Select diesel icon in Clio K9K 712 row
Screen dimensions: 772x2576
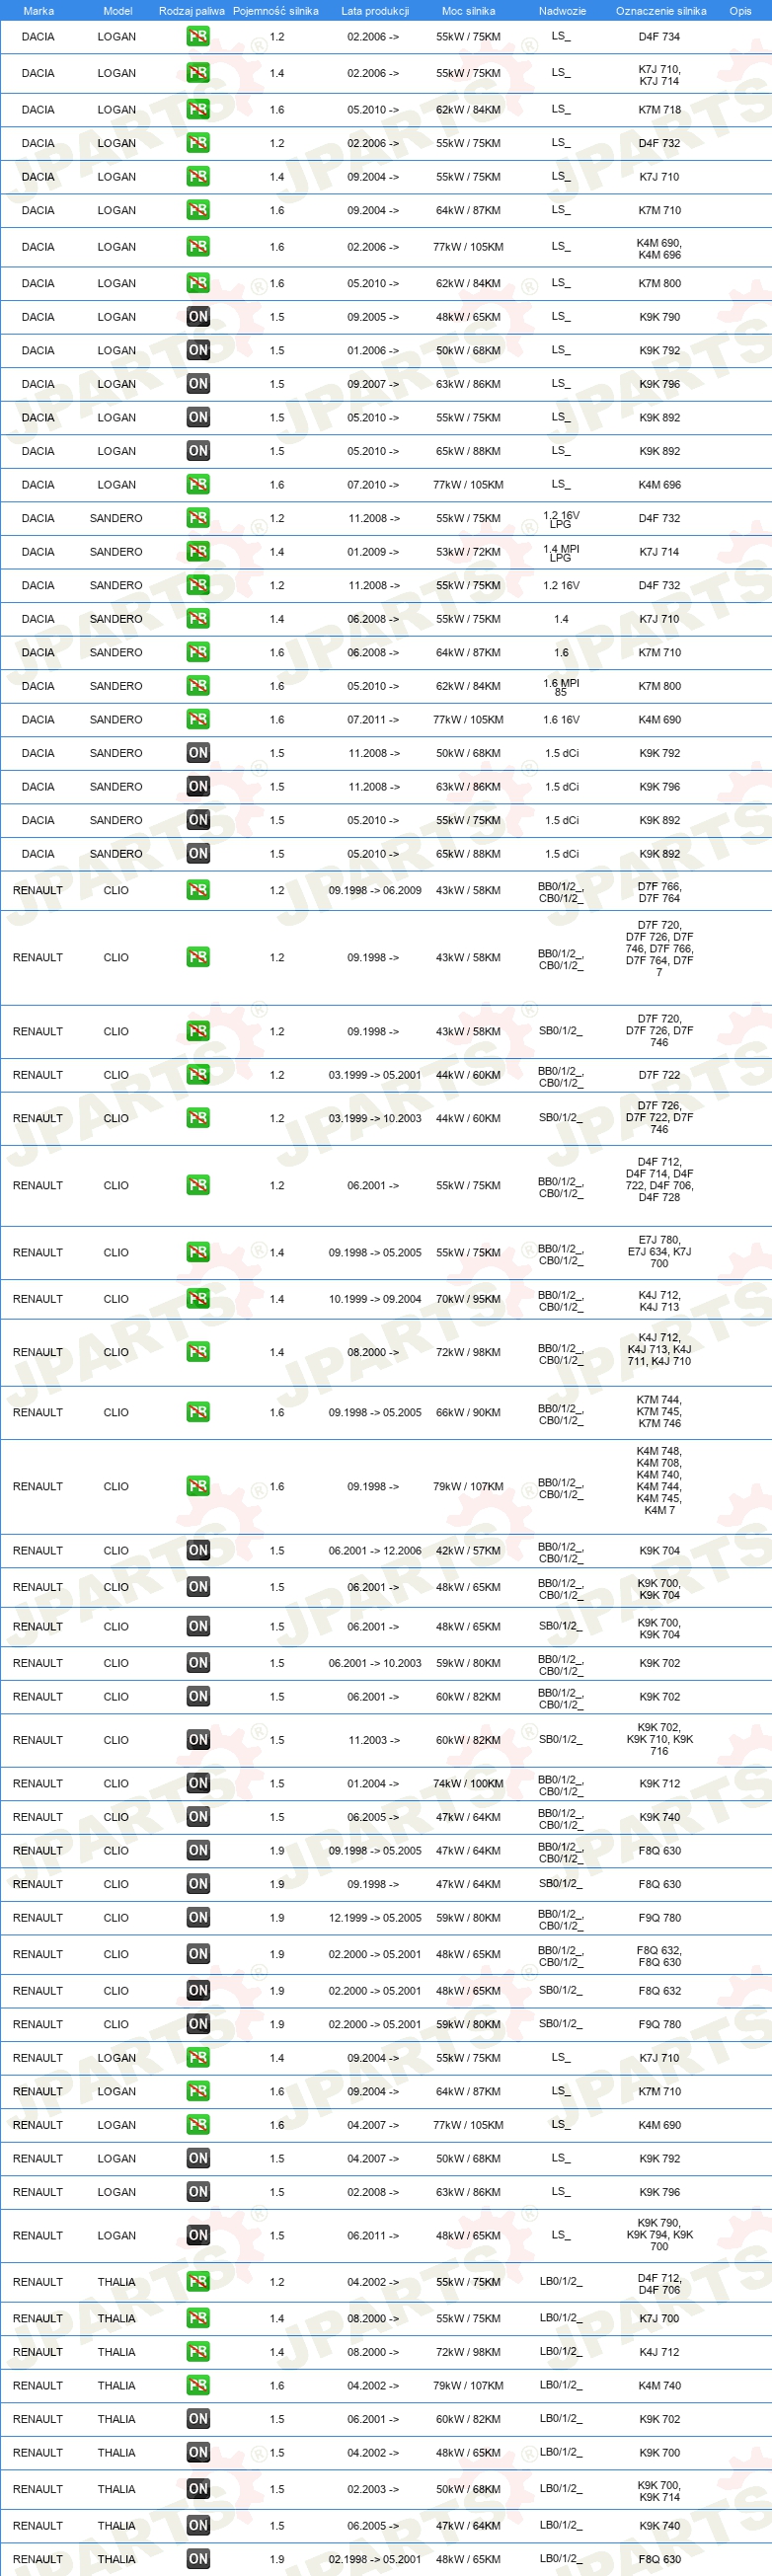(198, 1784)
